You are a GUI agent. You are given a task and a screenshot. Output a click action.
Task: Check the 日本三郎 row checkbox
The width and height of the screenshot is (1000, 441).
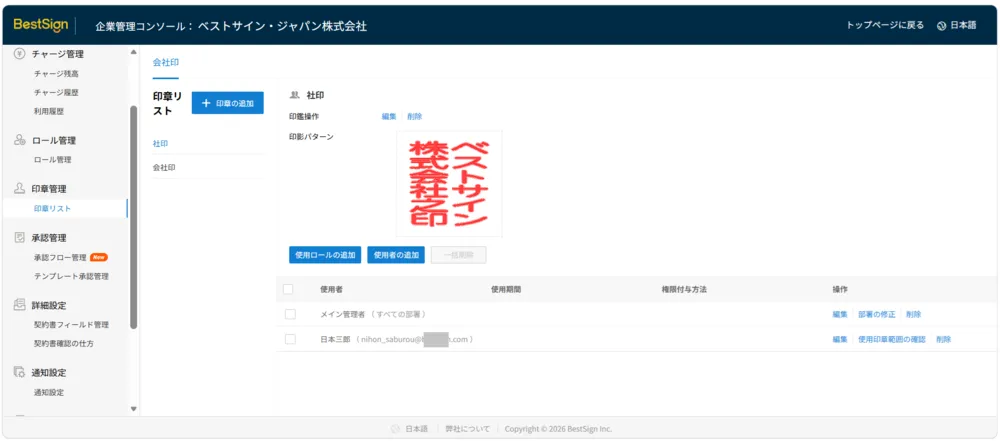tap(290, 340)
